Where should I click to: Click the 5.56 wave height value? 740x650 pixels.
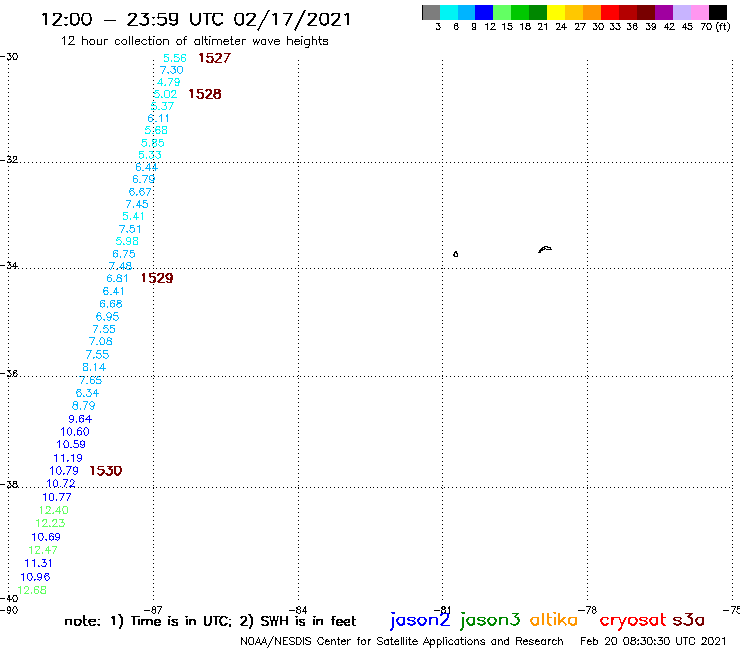[x=175, y=58]
